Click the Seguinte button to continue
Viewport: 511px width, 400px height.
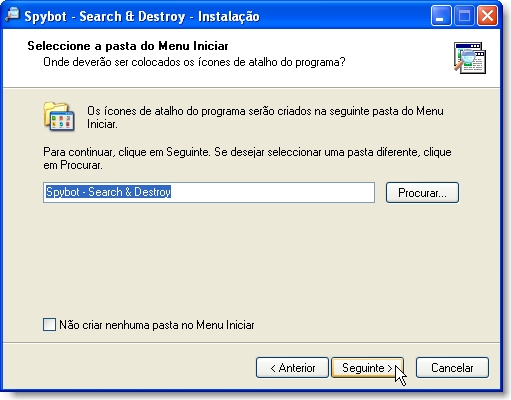pos(368,368)
